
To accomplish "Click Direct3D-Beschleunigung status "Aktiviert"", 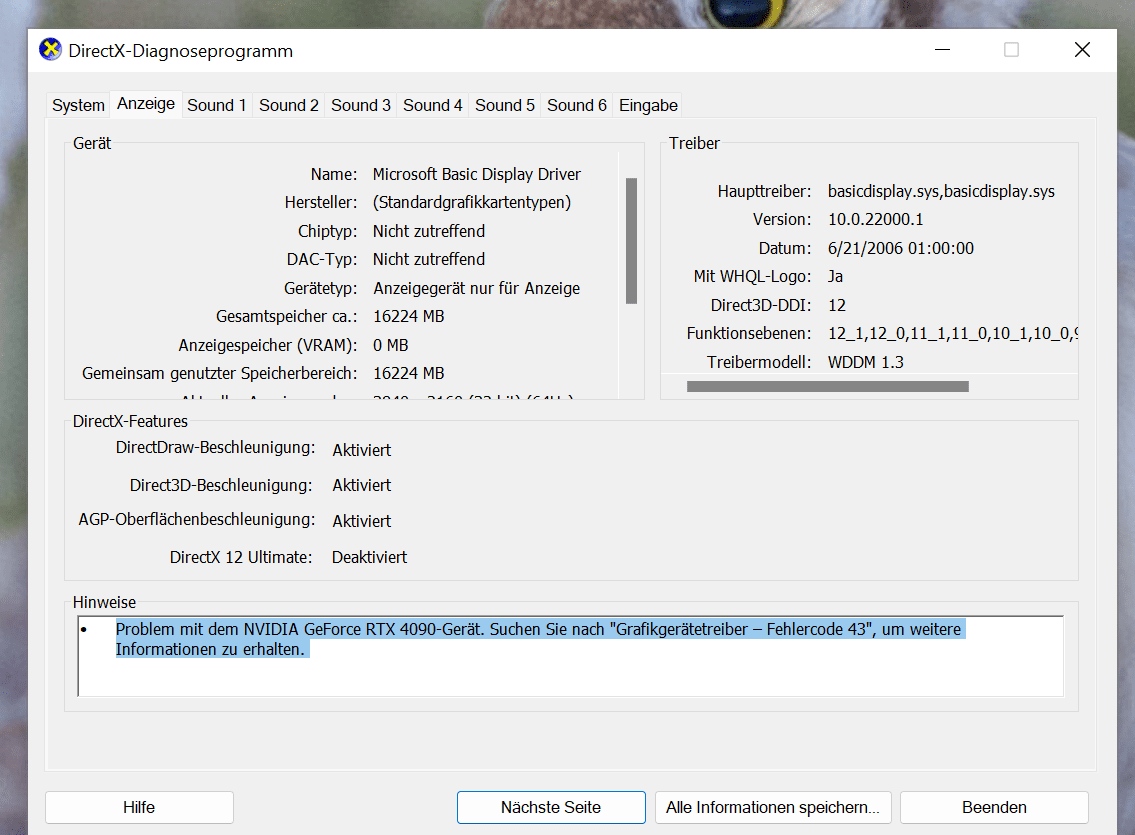I will [x=362, y=486].
